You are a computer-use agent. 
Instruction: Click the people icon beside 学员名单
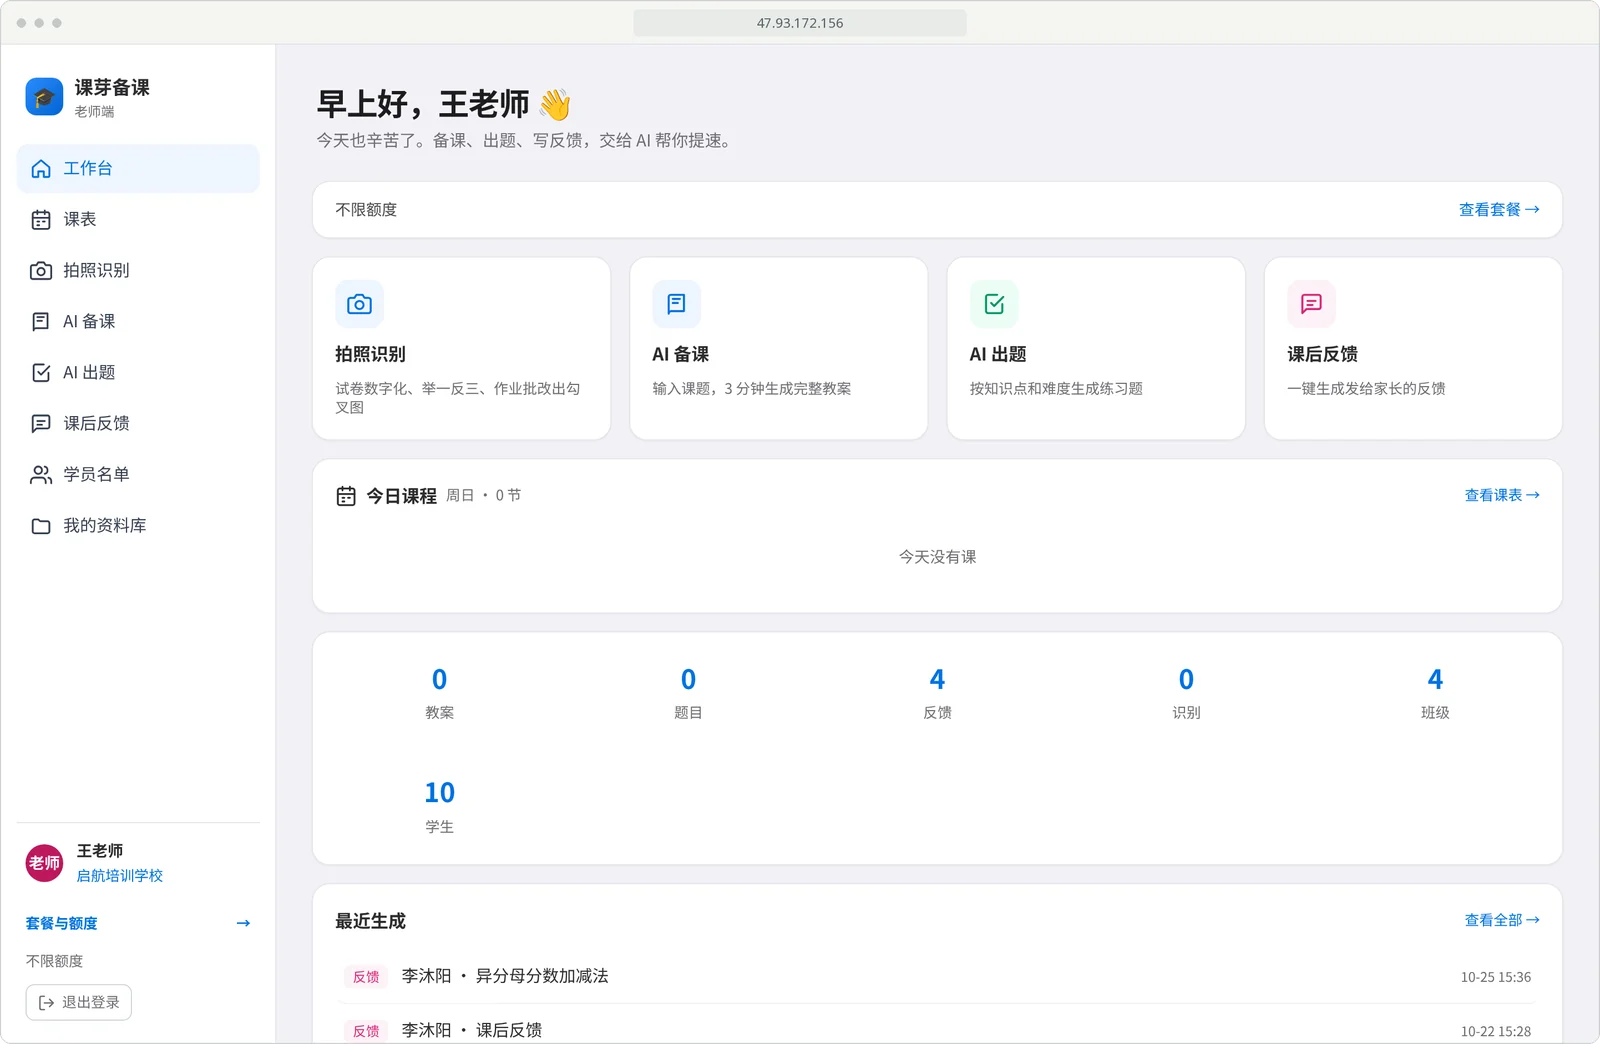tap(41, 475)
